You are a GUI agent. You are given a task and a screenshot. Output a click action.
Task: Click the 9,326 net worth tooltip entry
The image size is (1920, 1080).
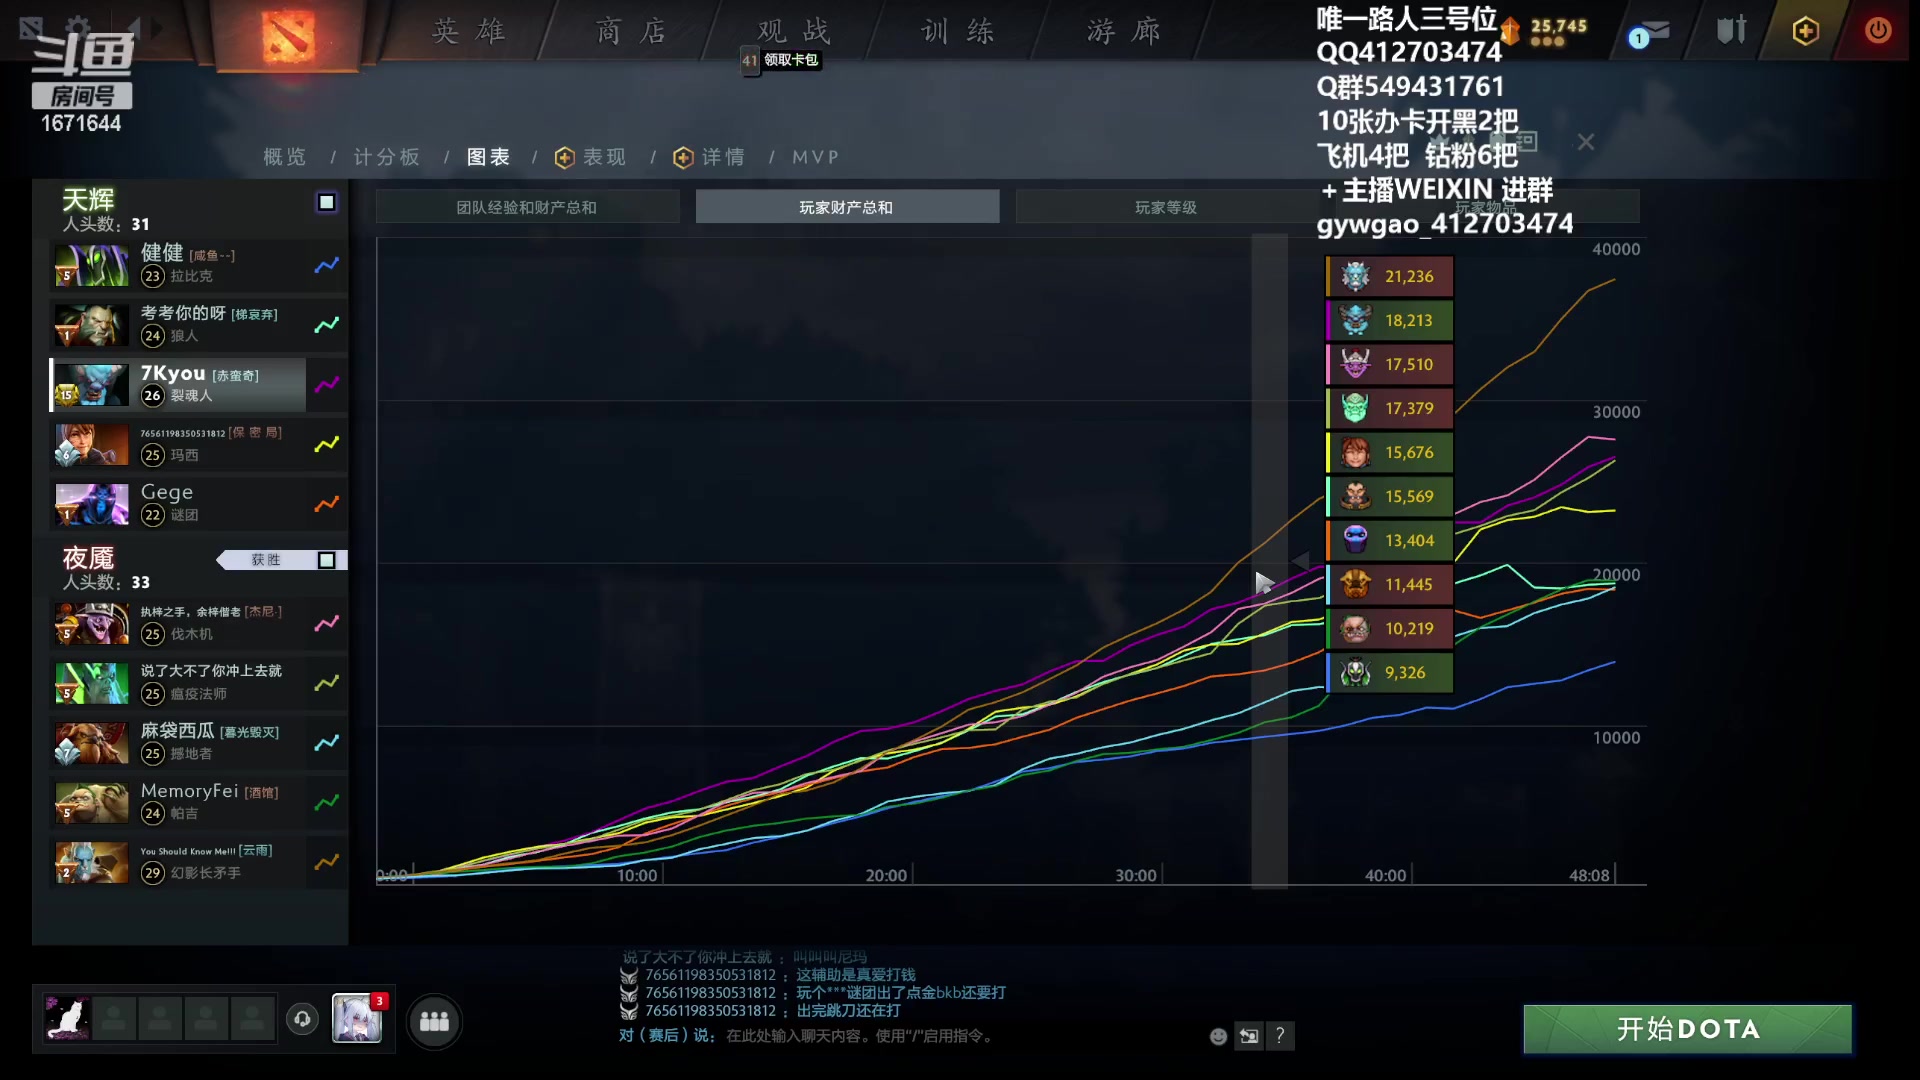[x=1389, y=672]
